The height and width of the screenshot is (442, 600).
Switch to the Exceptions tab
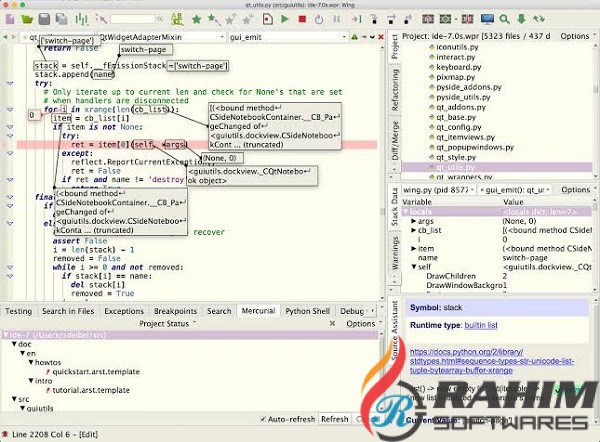[124, 311]
